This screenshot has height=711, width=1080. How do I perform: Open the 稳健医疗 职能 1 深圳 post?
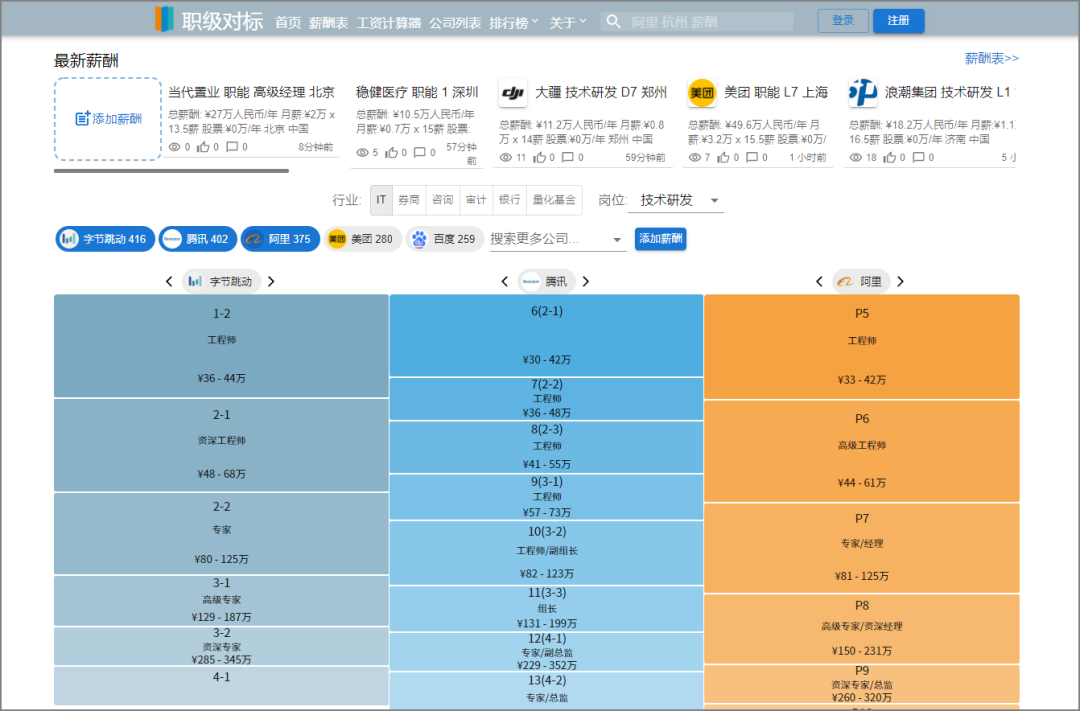pos(417,92)
